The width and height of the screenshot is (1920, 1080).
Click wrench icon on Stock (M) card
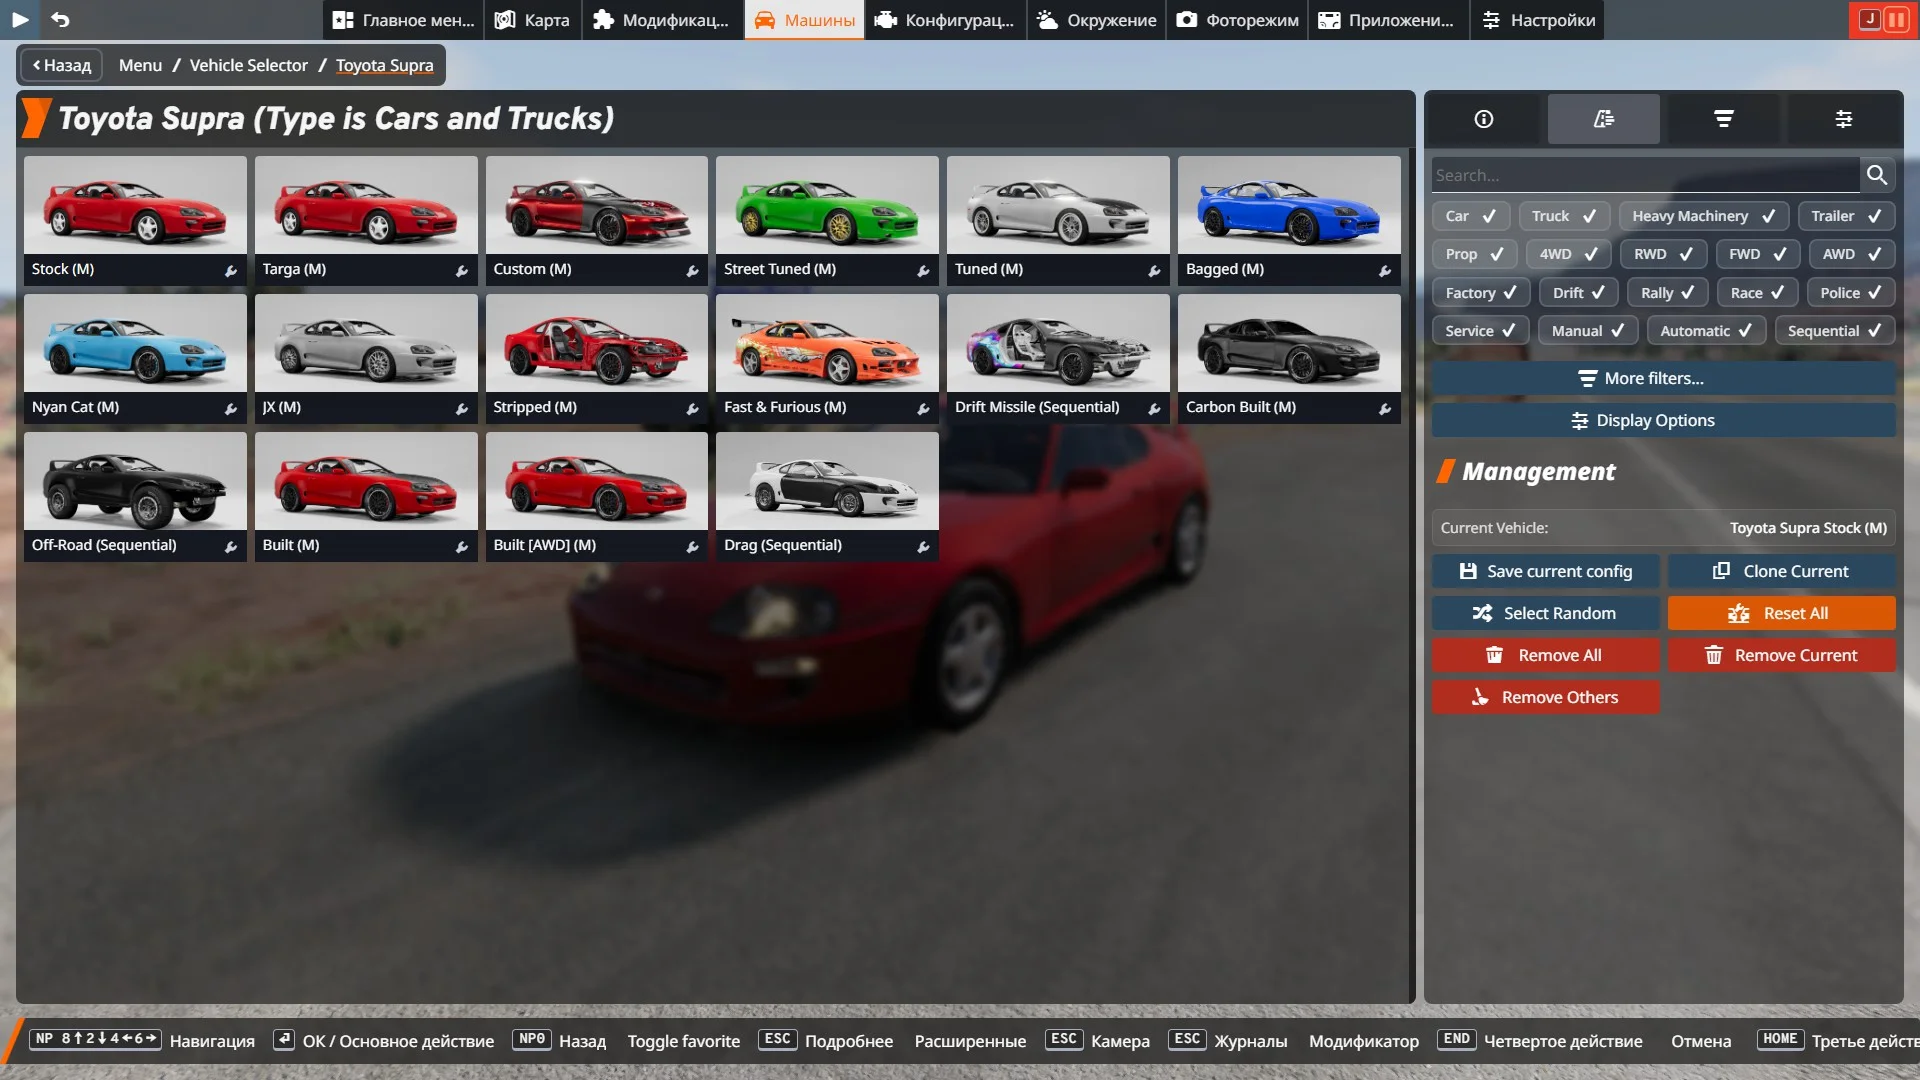pos(231,270)
